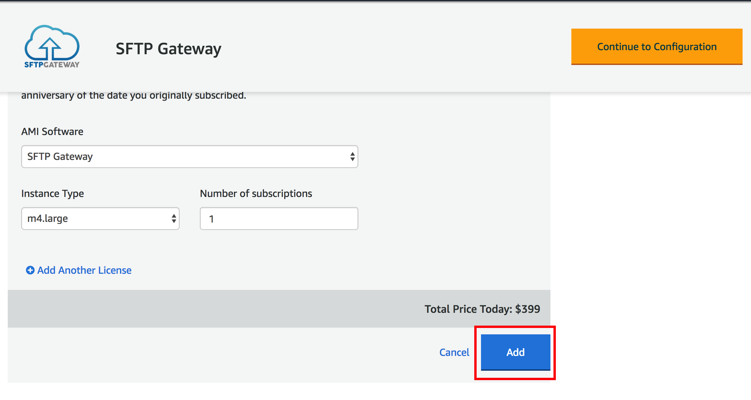Click the AMI Software label

point(52,131)
